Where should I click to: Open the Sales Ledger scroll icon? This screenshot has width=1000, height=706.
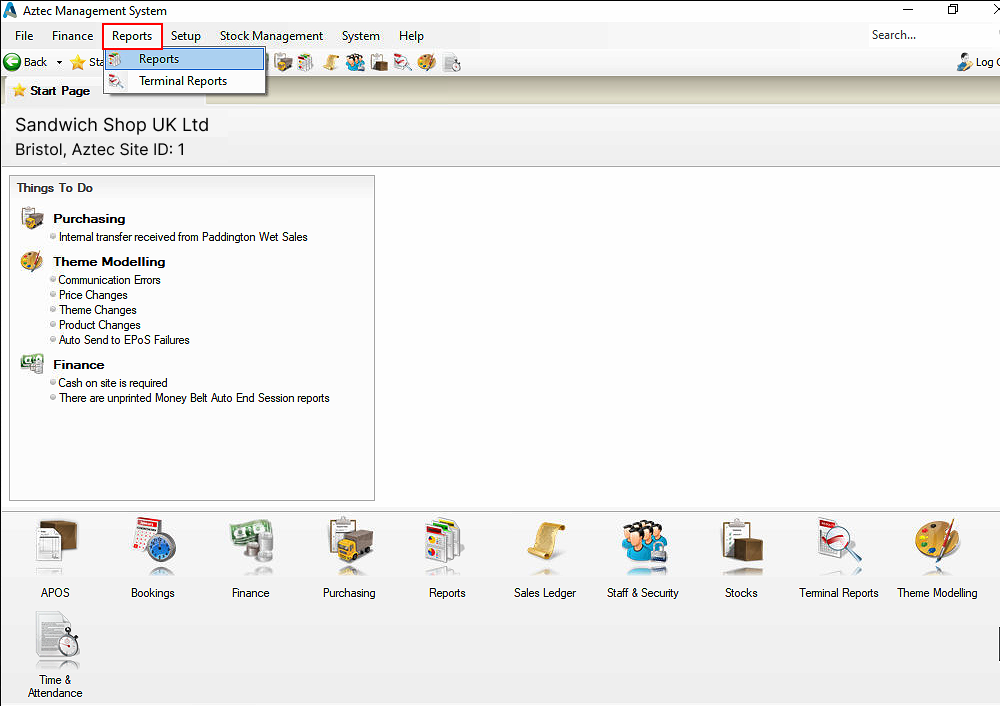click(x=545, y=547)
